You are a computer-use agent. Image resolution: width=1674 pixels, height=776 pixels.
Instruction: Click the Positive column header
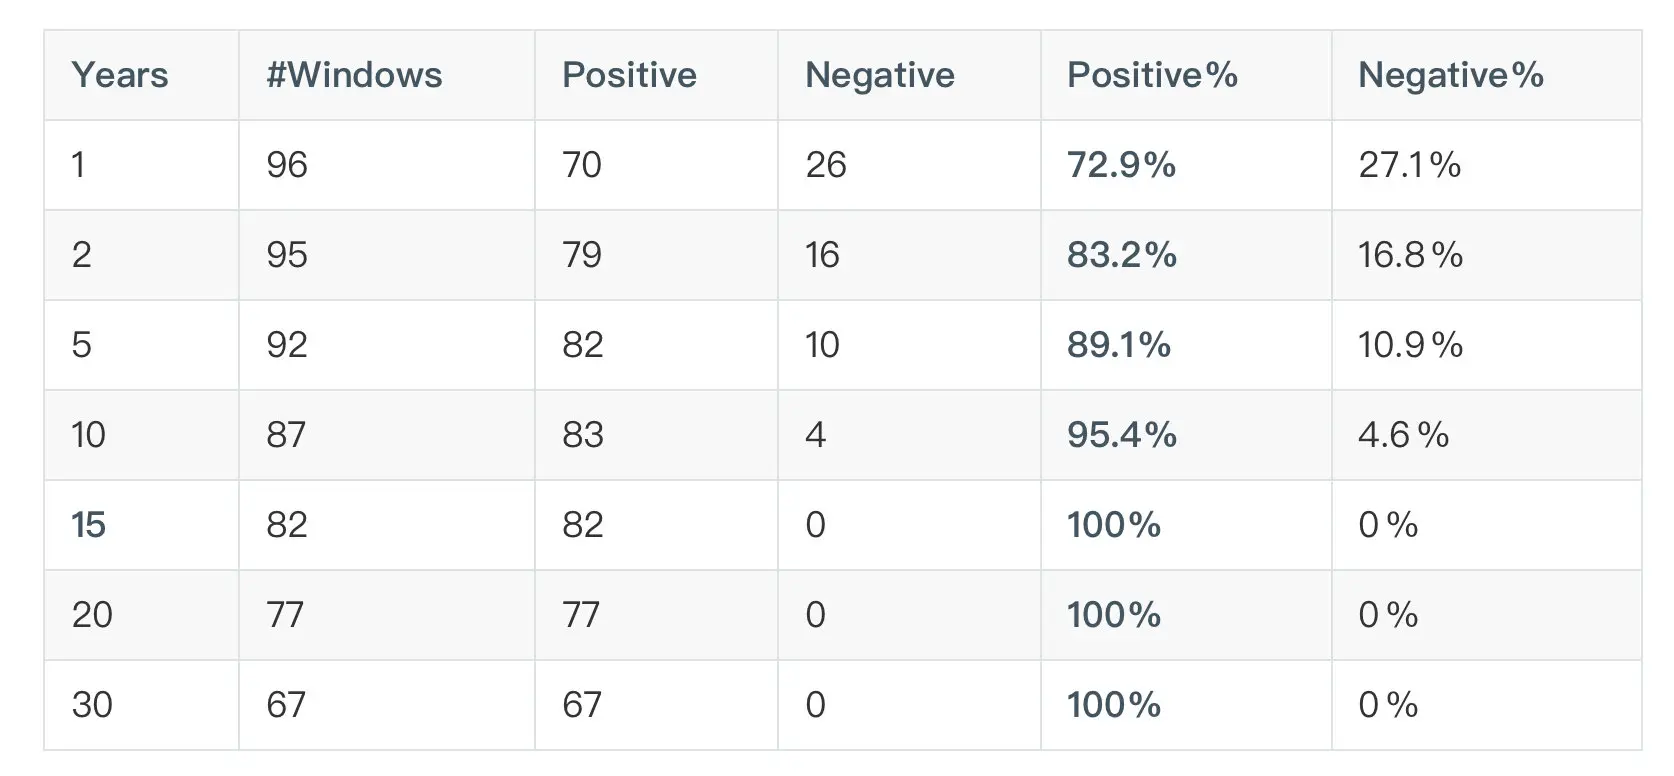pos(629,75)
